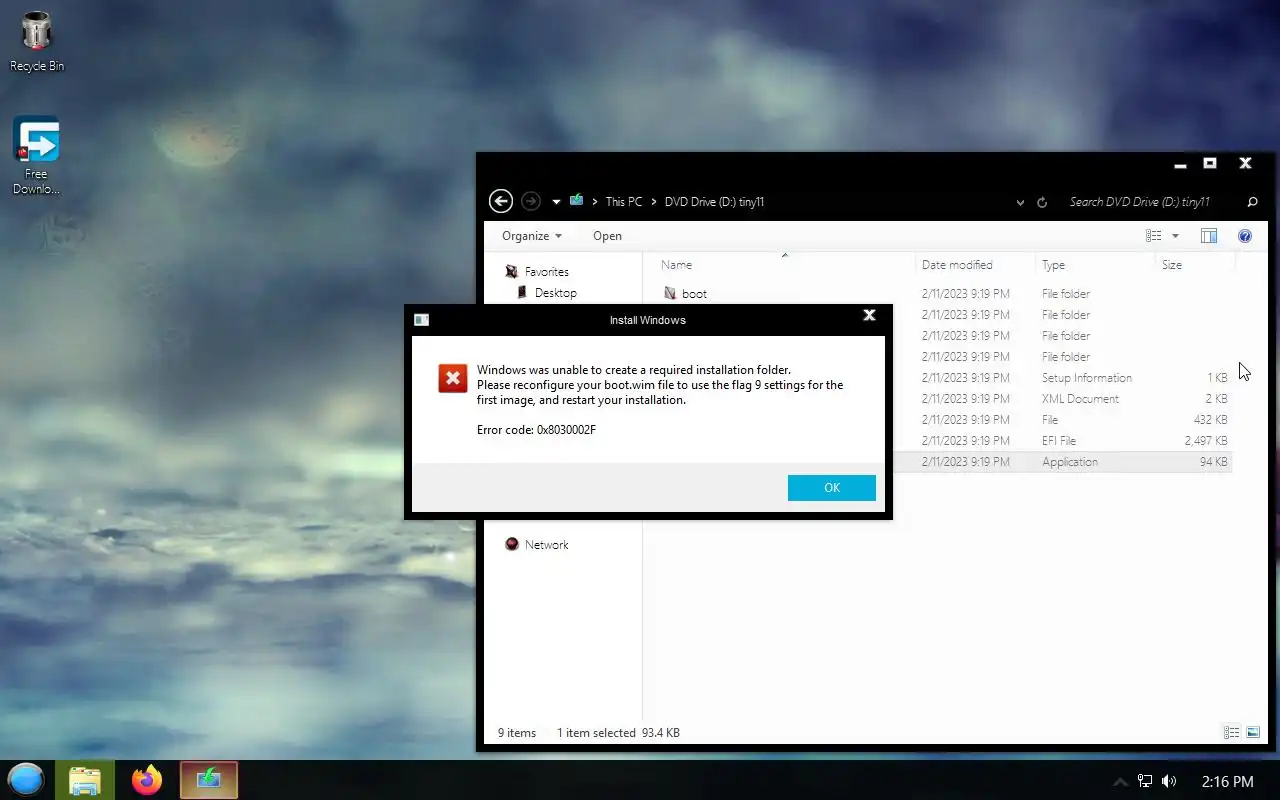The image size is (1280, 800).
Task: Open the Organize menu
Action: click(532, 236)
